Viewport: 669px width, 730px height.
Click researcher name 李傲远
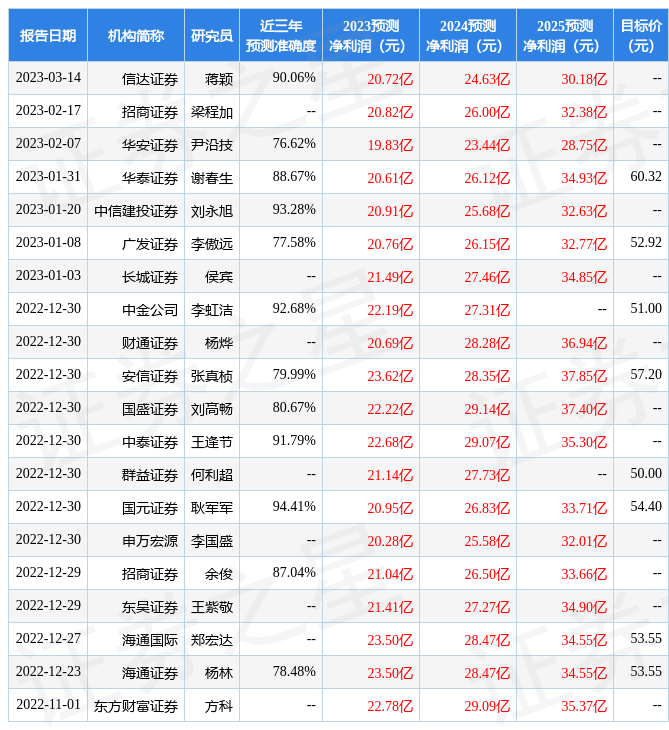tap(212, 244)
